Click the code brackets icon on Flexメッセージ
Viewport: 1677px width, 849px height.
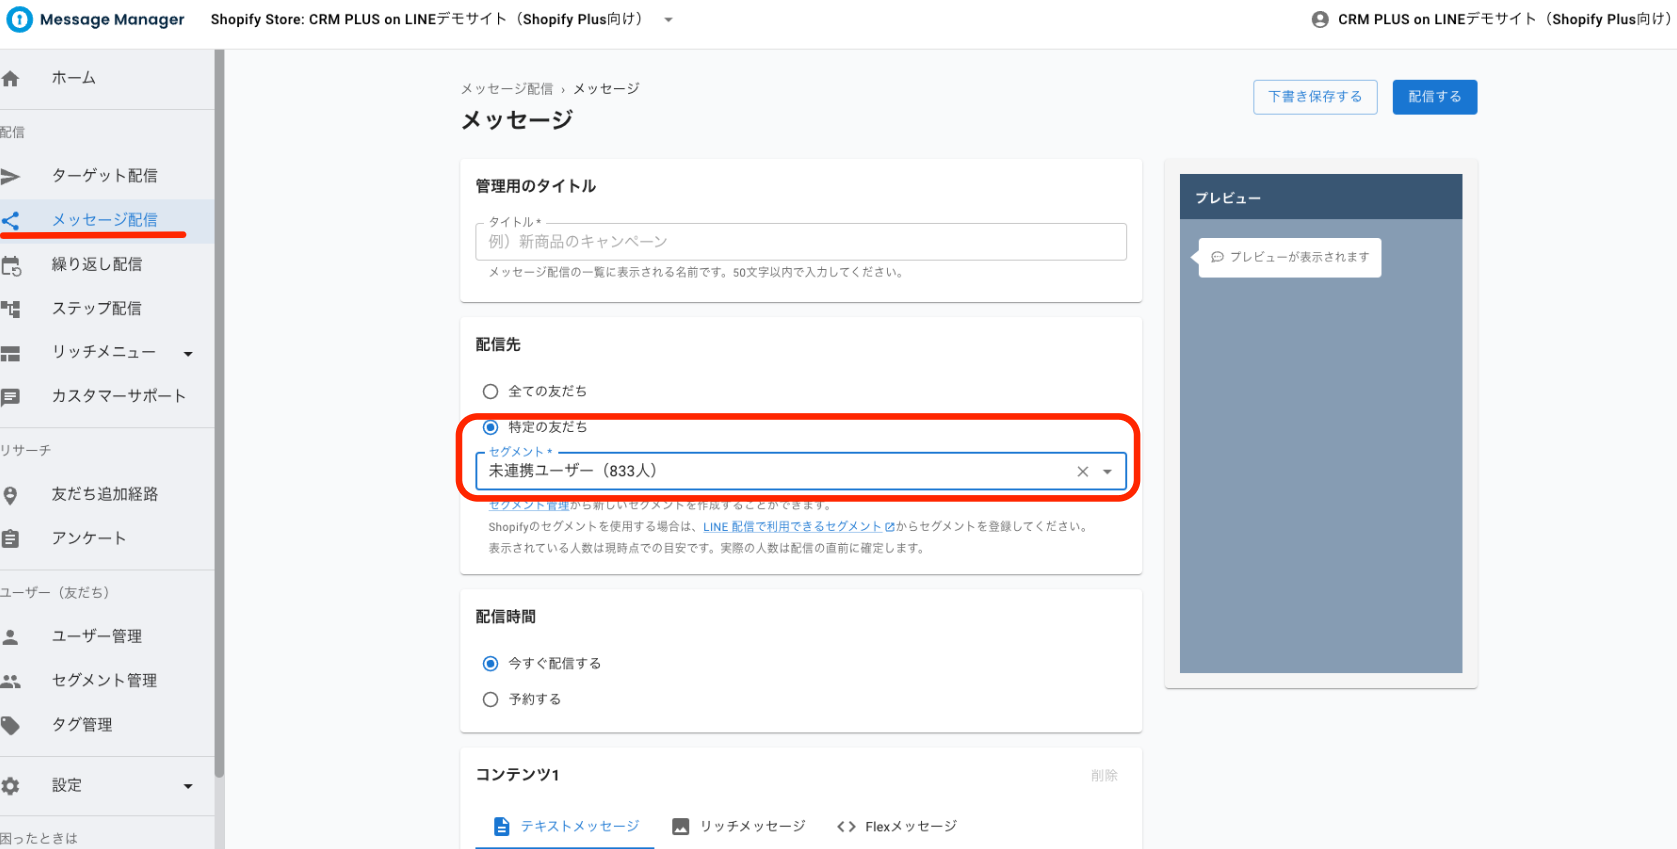(847, 827)
